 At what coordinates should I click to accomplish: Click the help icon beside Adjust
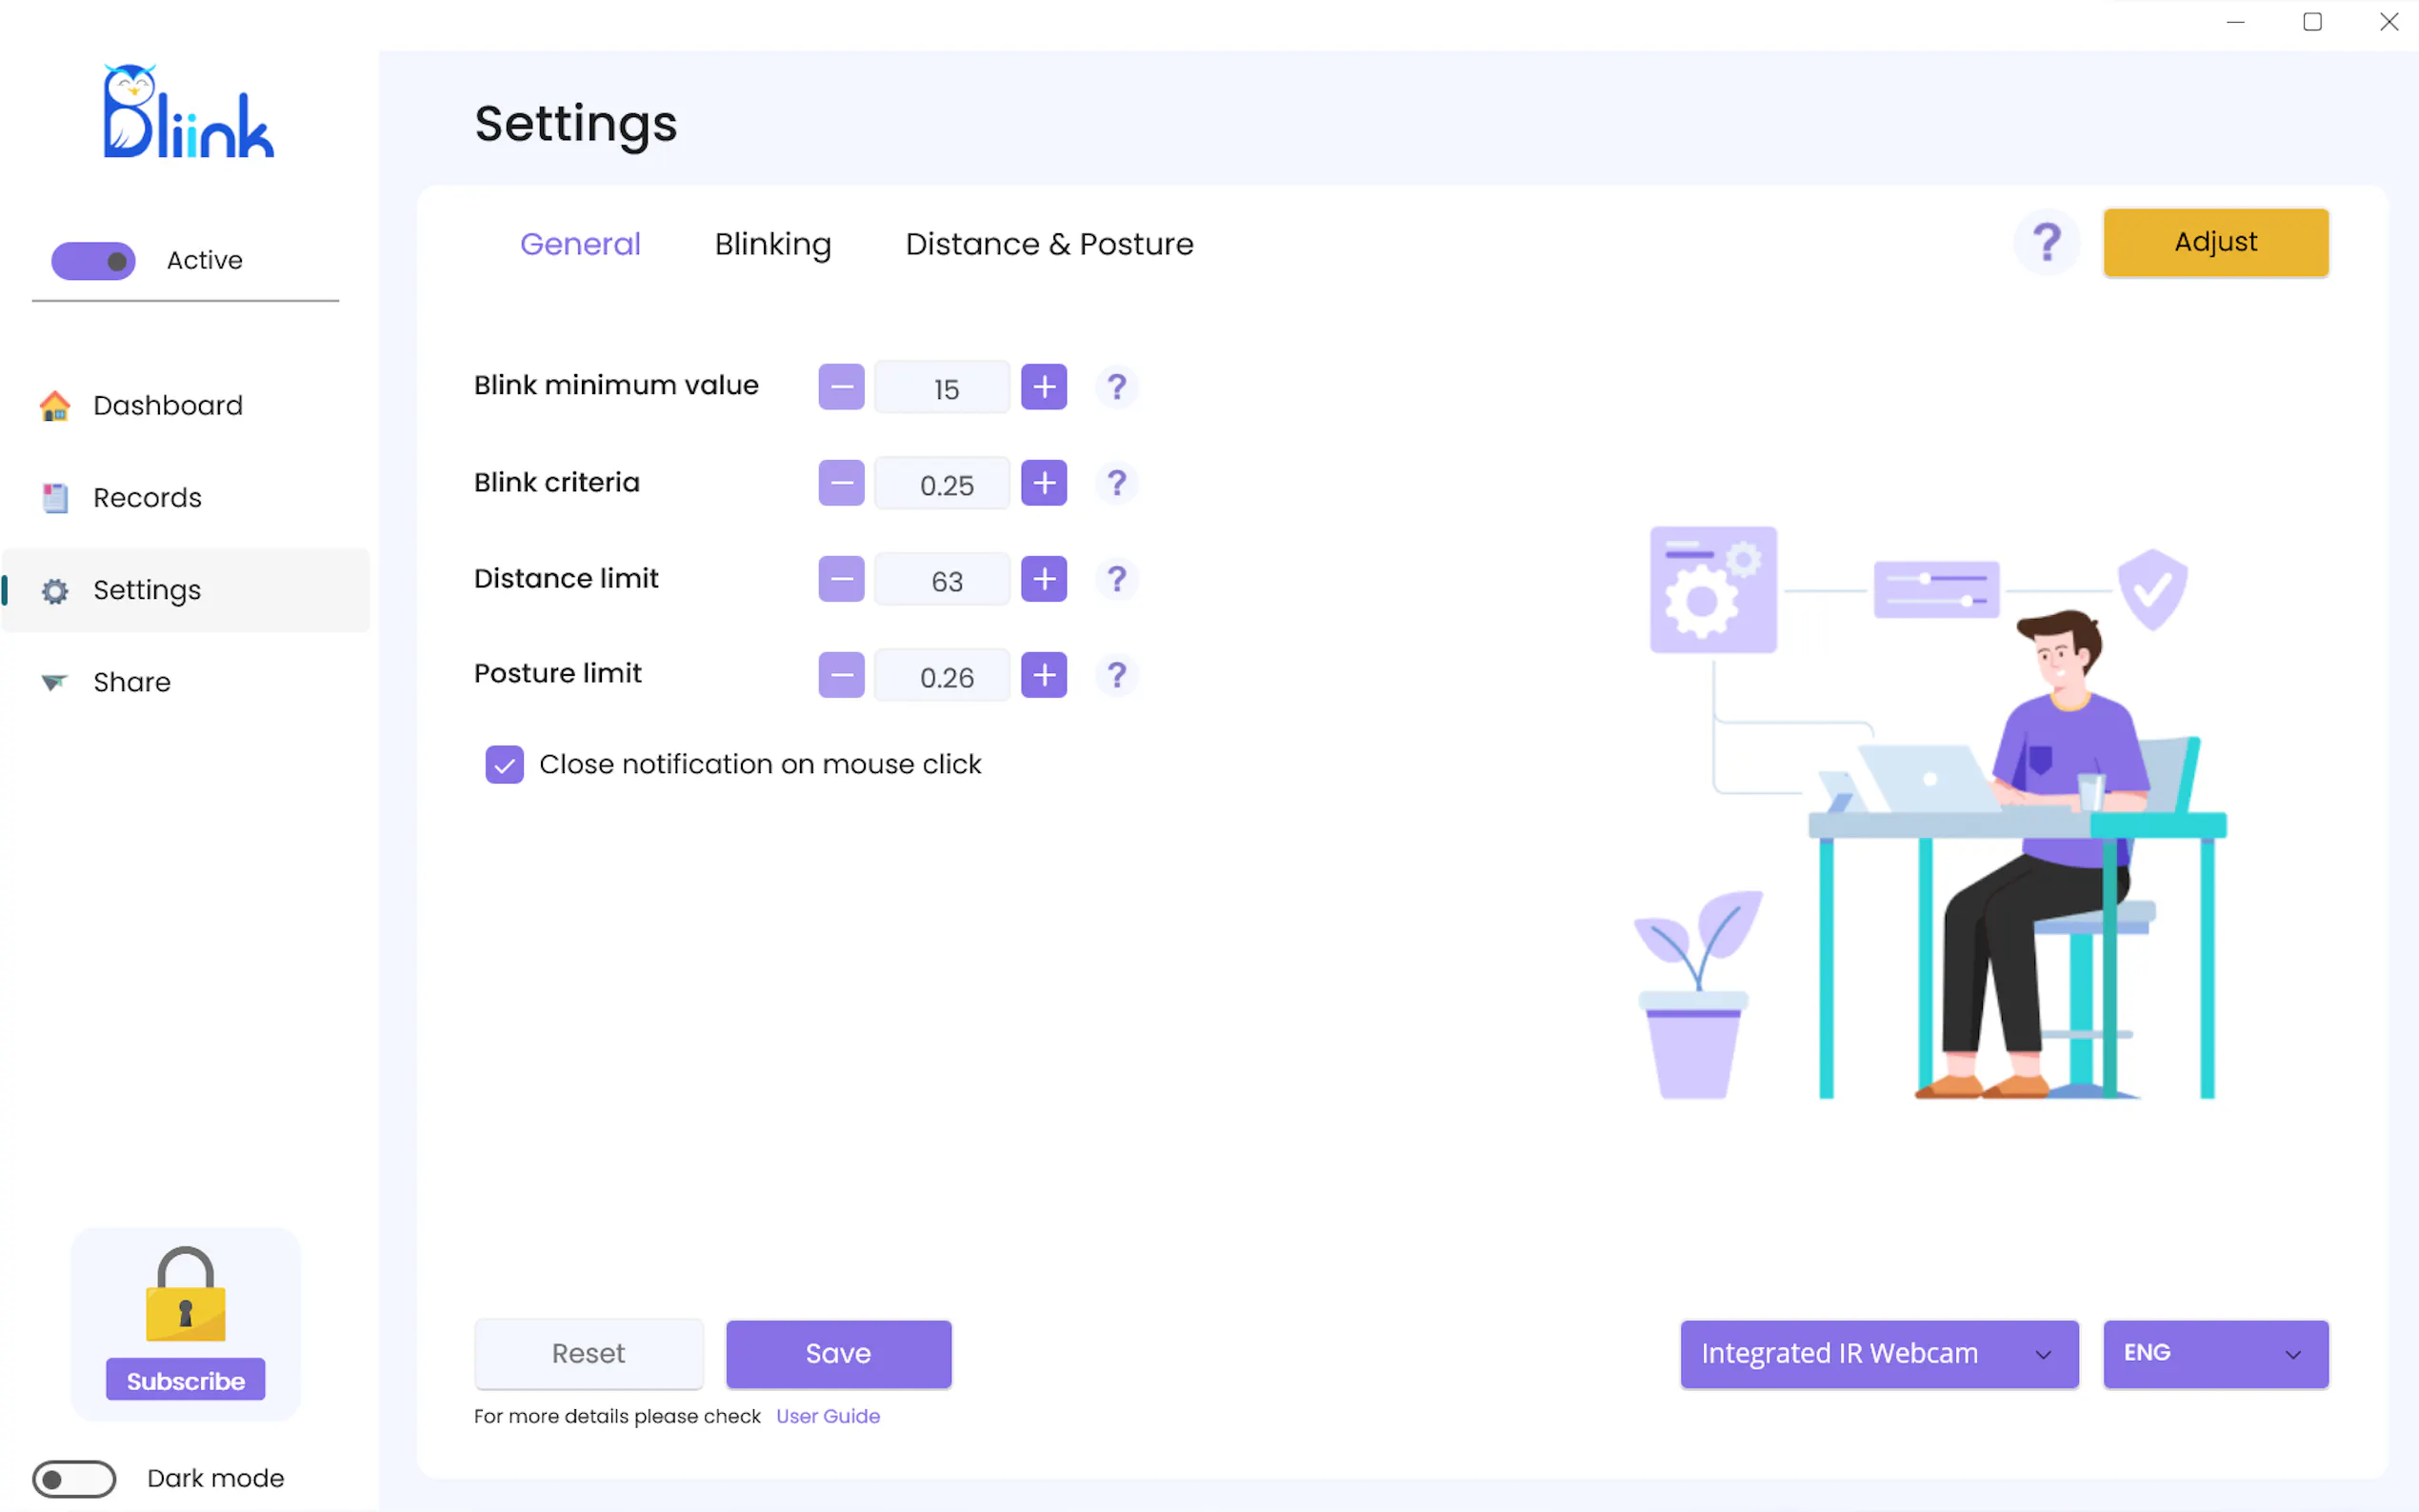pos(2046,242)
